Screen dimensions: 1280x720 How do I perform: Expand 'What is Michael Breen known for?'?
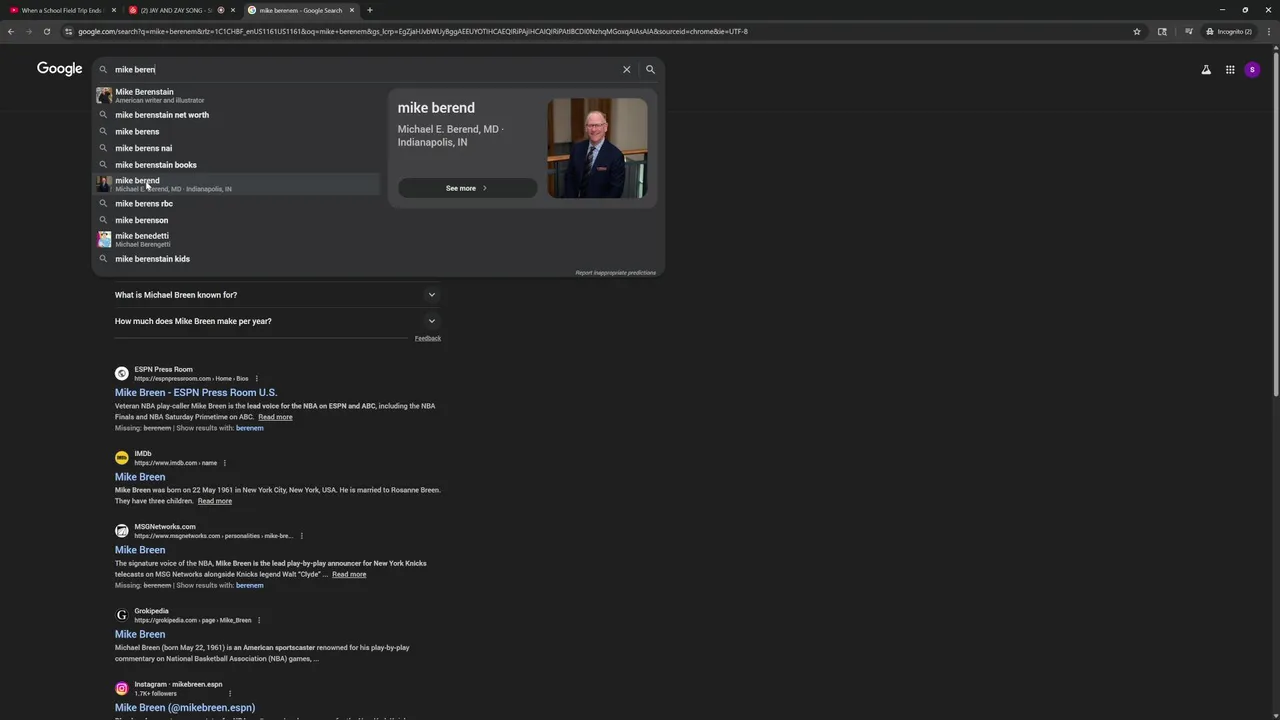click(277, 295)
